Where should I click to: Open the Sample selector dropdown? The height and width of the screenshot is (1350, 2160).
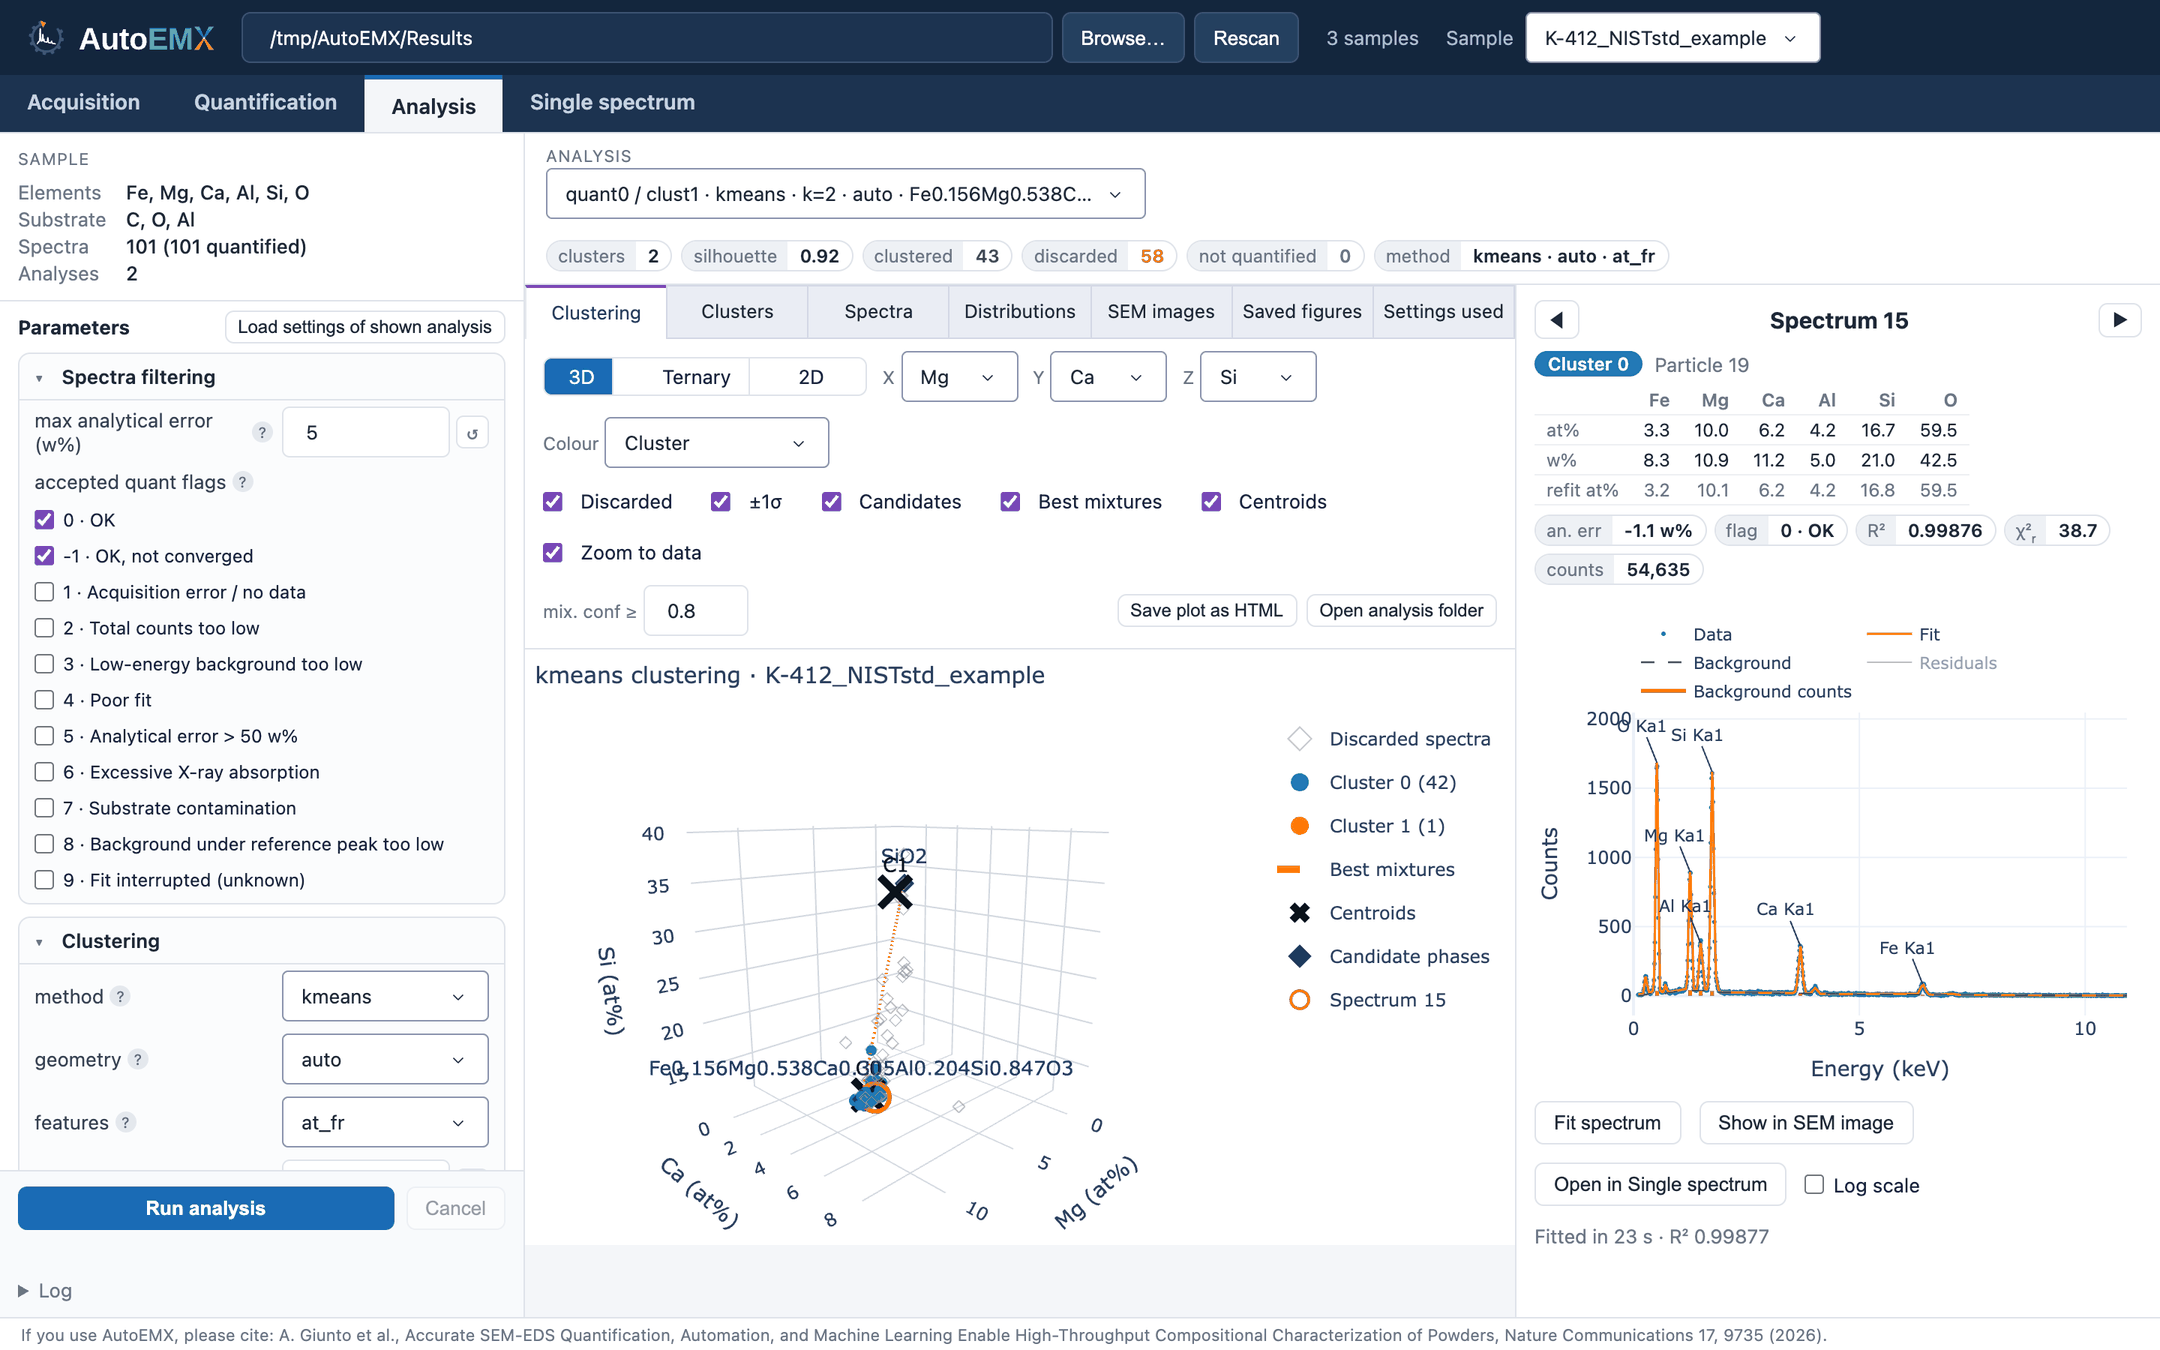pyautogui.click(x=1672, y=38)
